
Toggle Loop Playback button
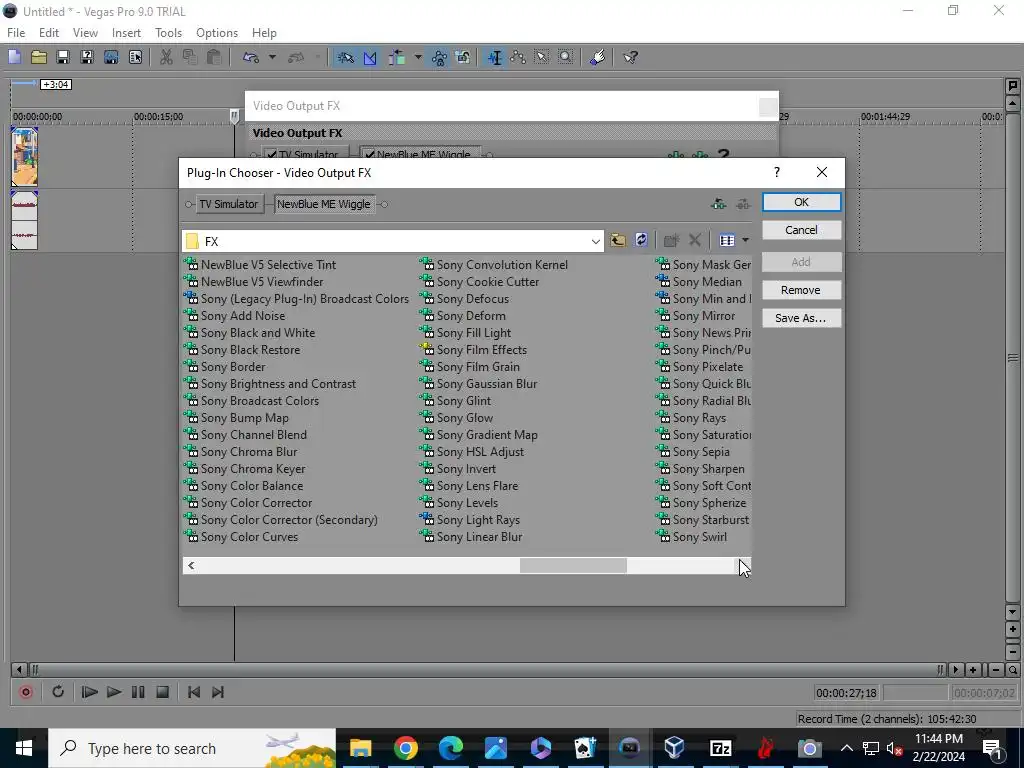click(57, 692)
